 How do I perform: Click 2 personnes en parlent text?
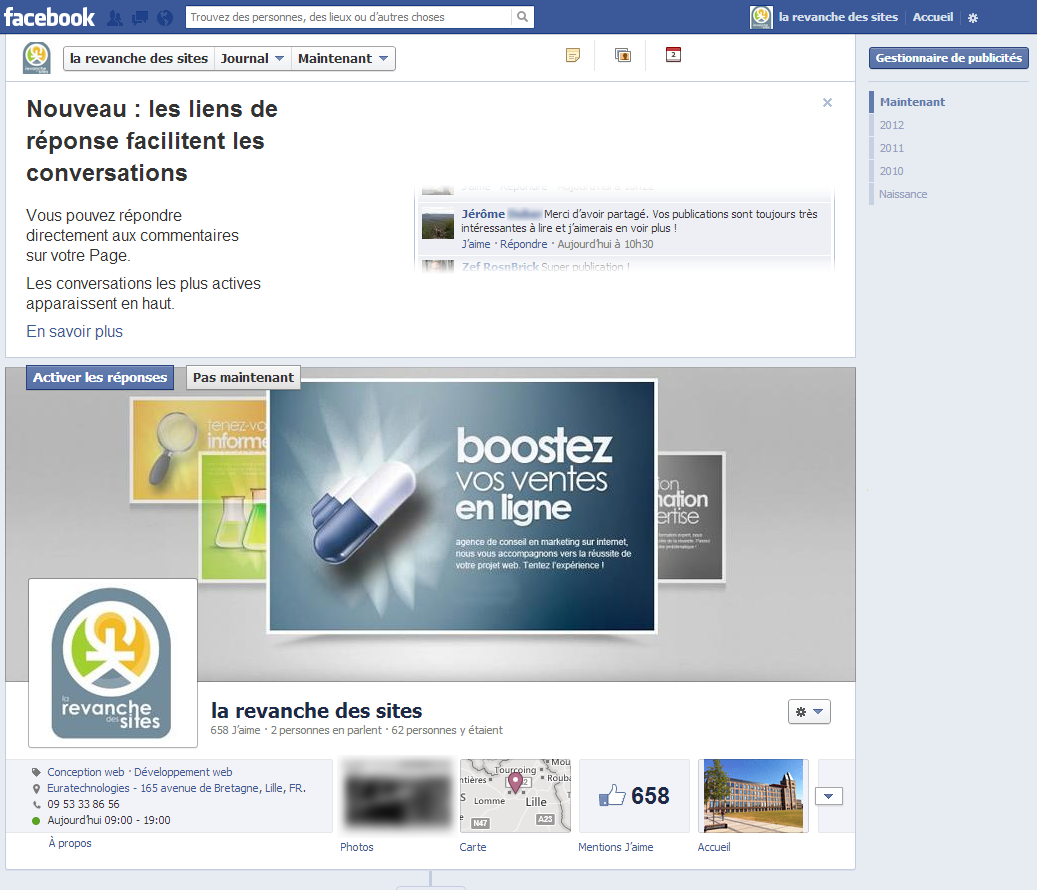tap(326, 730)
